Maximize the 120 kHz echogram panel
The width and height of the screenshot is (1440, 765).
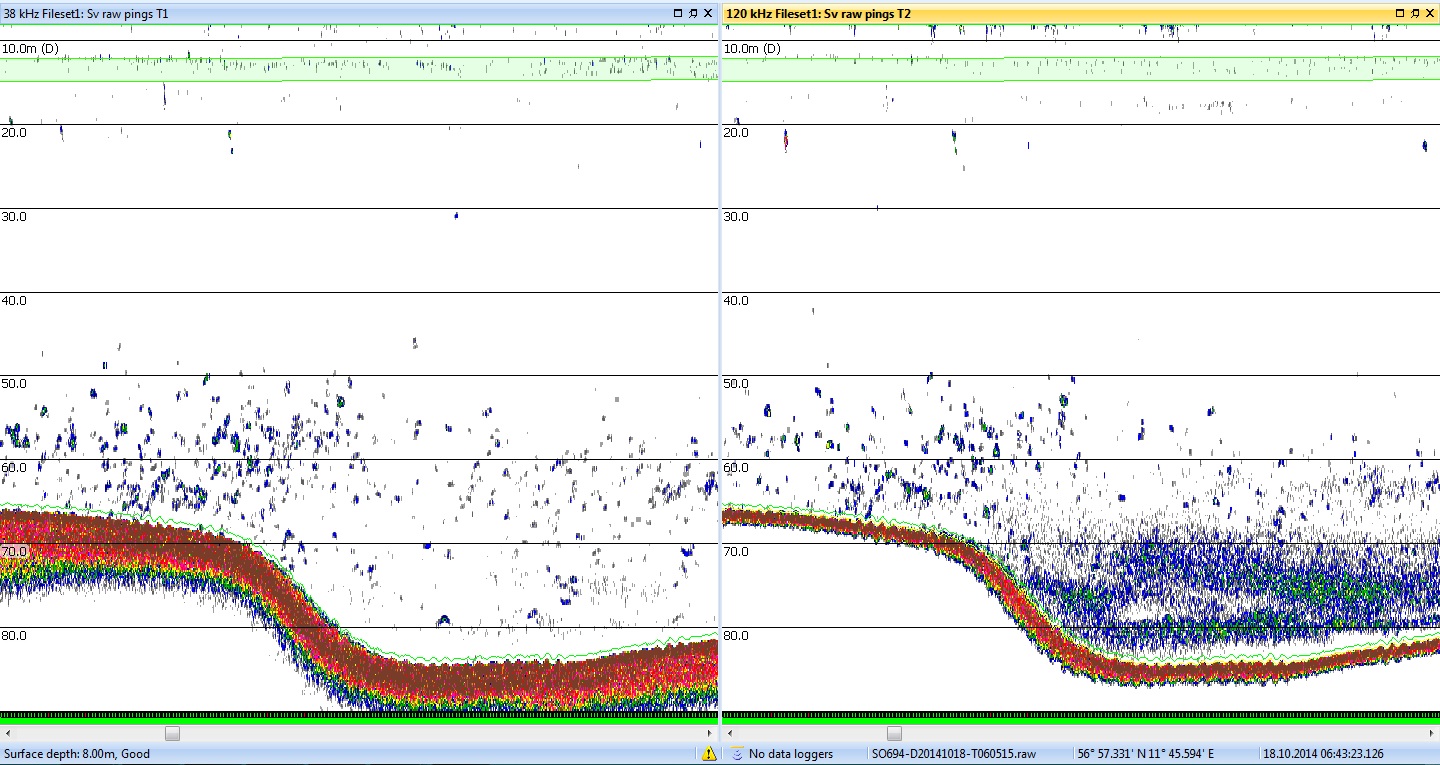click(x=1399, y=13)
